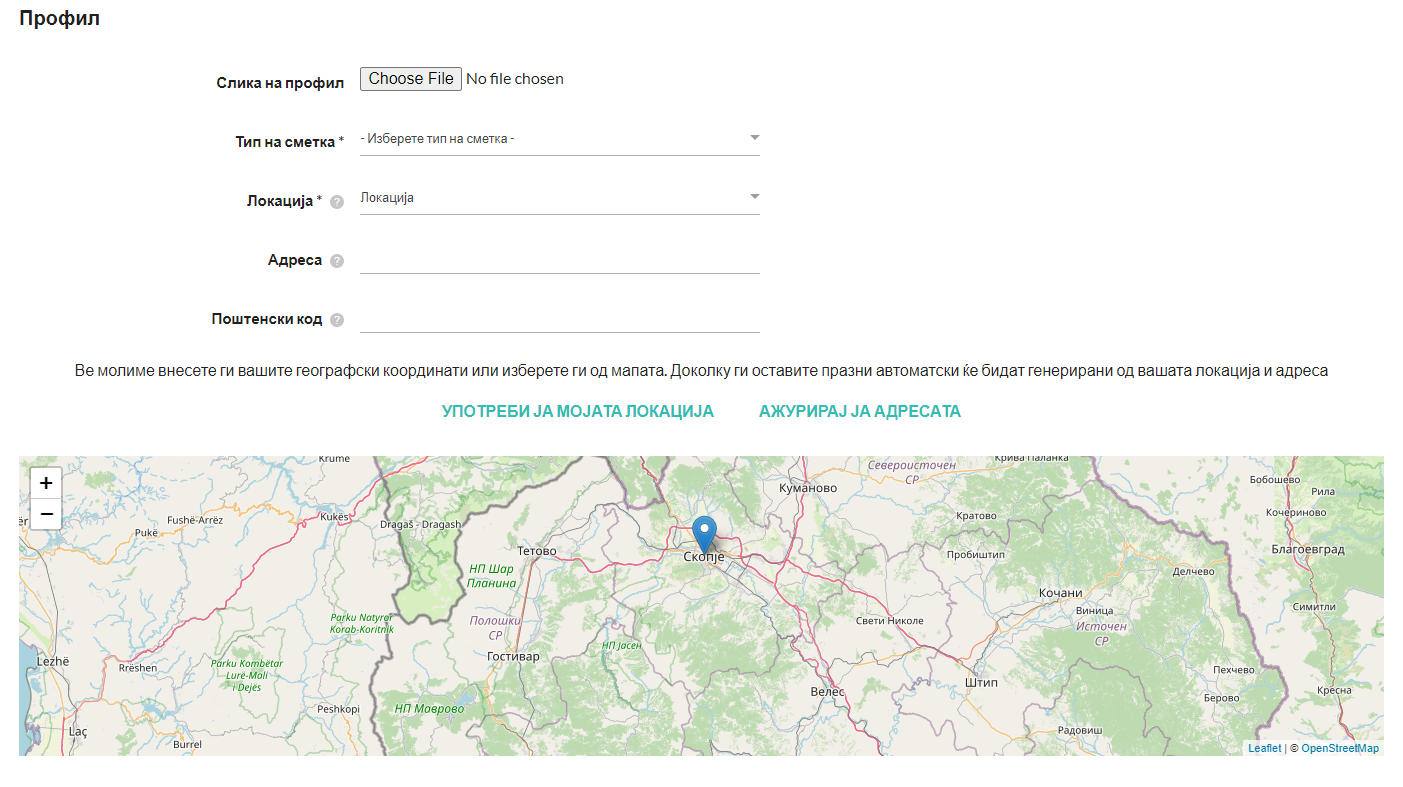Click the Choose File button
This screenshot has height=787, width=1403.
(x=411, y=79)
